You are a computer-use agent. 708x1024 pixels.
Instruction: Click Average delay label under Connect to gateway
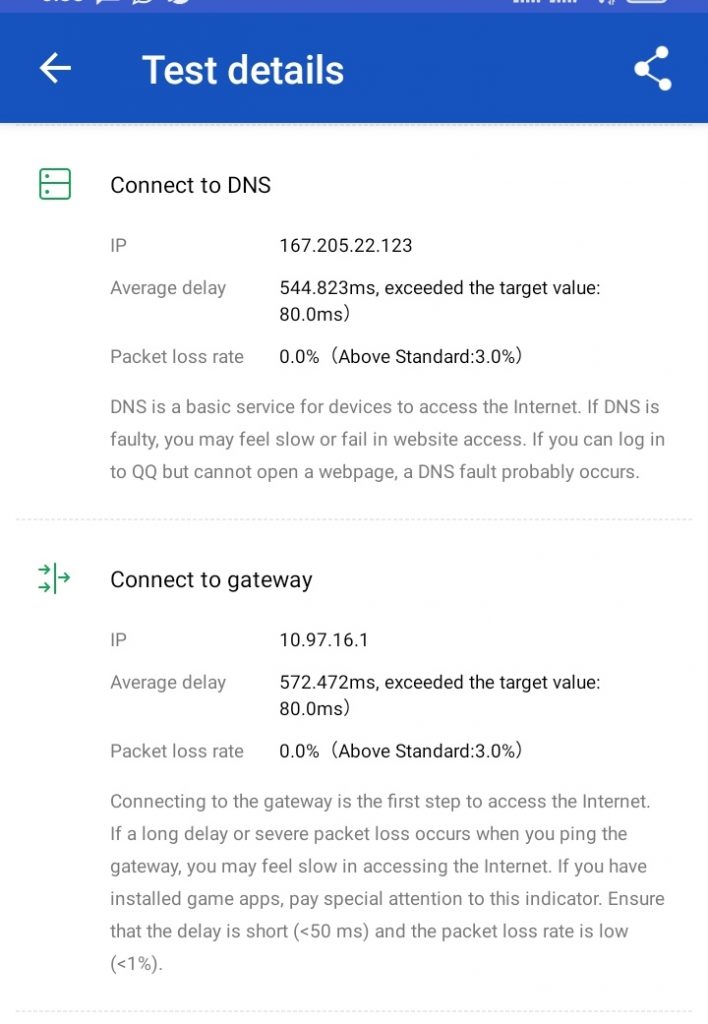click(168, 683)
